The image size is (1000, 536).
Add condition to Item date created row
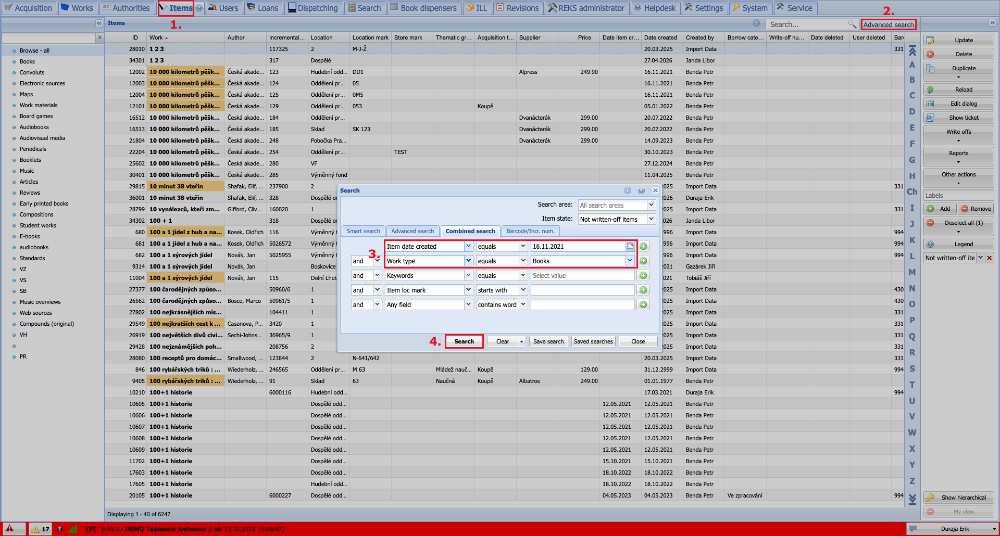point(643,246)
